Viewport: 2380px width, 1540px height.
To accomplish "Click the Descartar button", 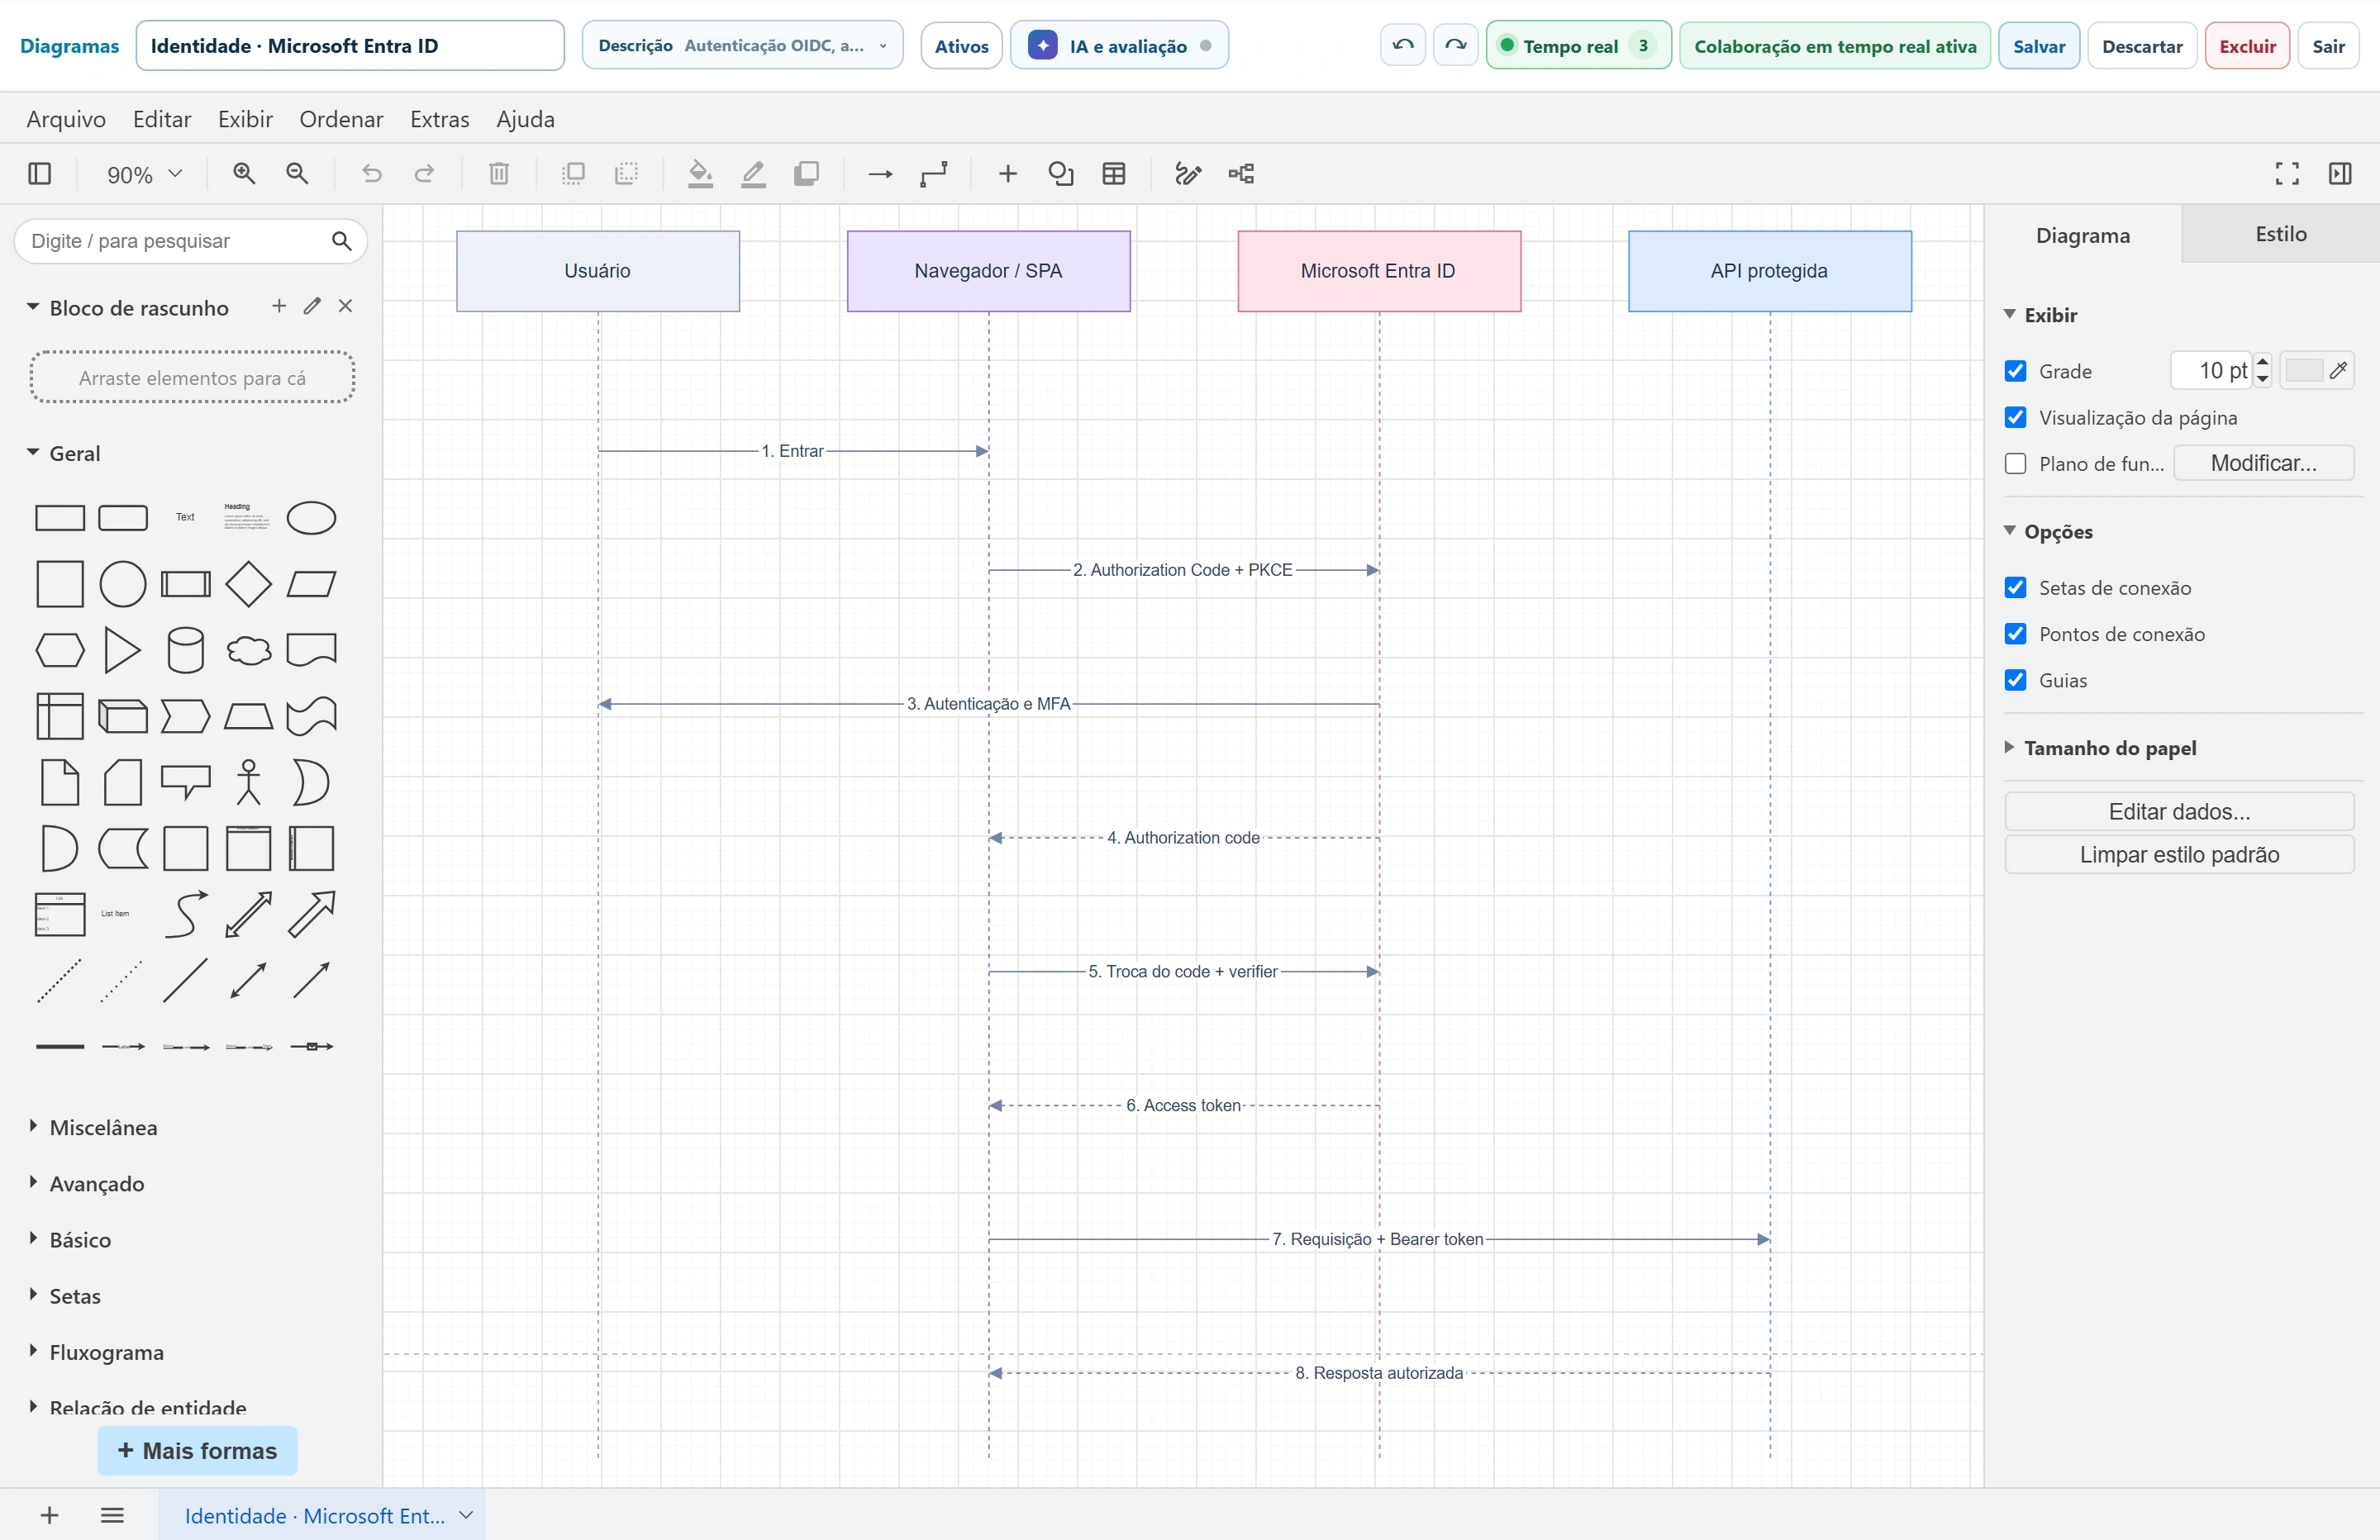I will coord(2142,46).
